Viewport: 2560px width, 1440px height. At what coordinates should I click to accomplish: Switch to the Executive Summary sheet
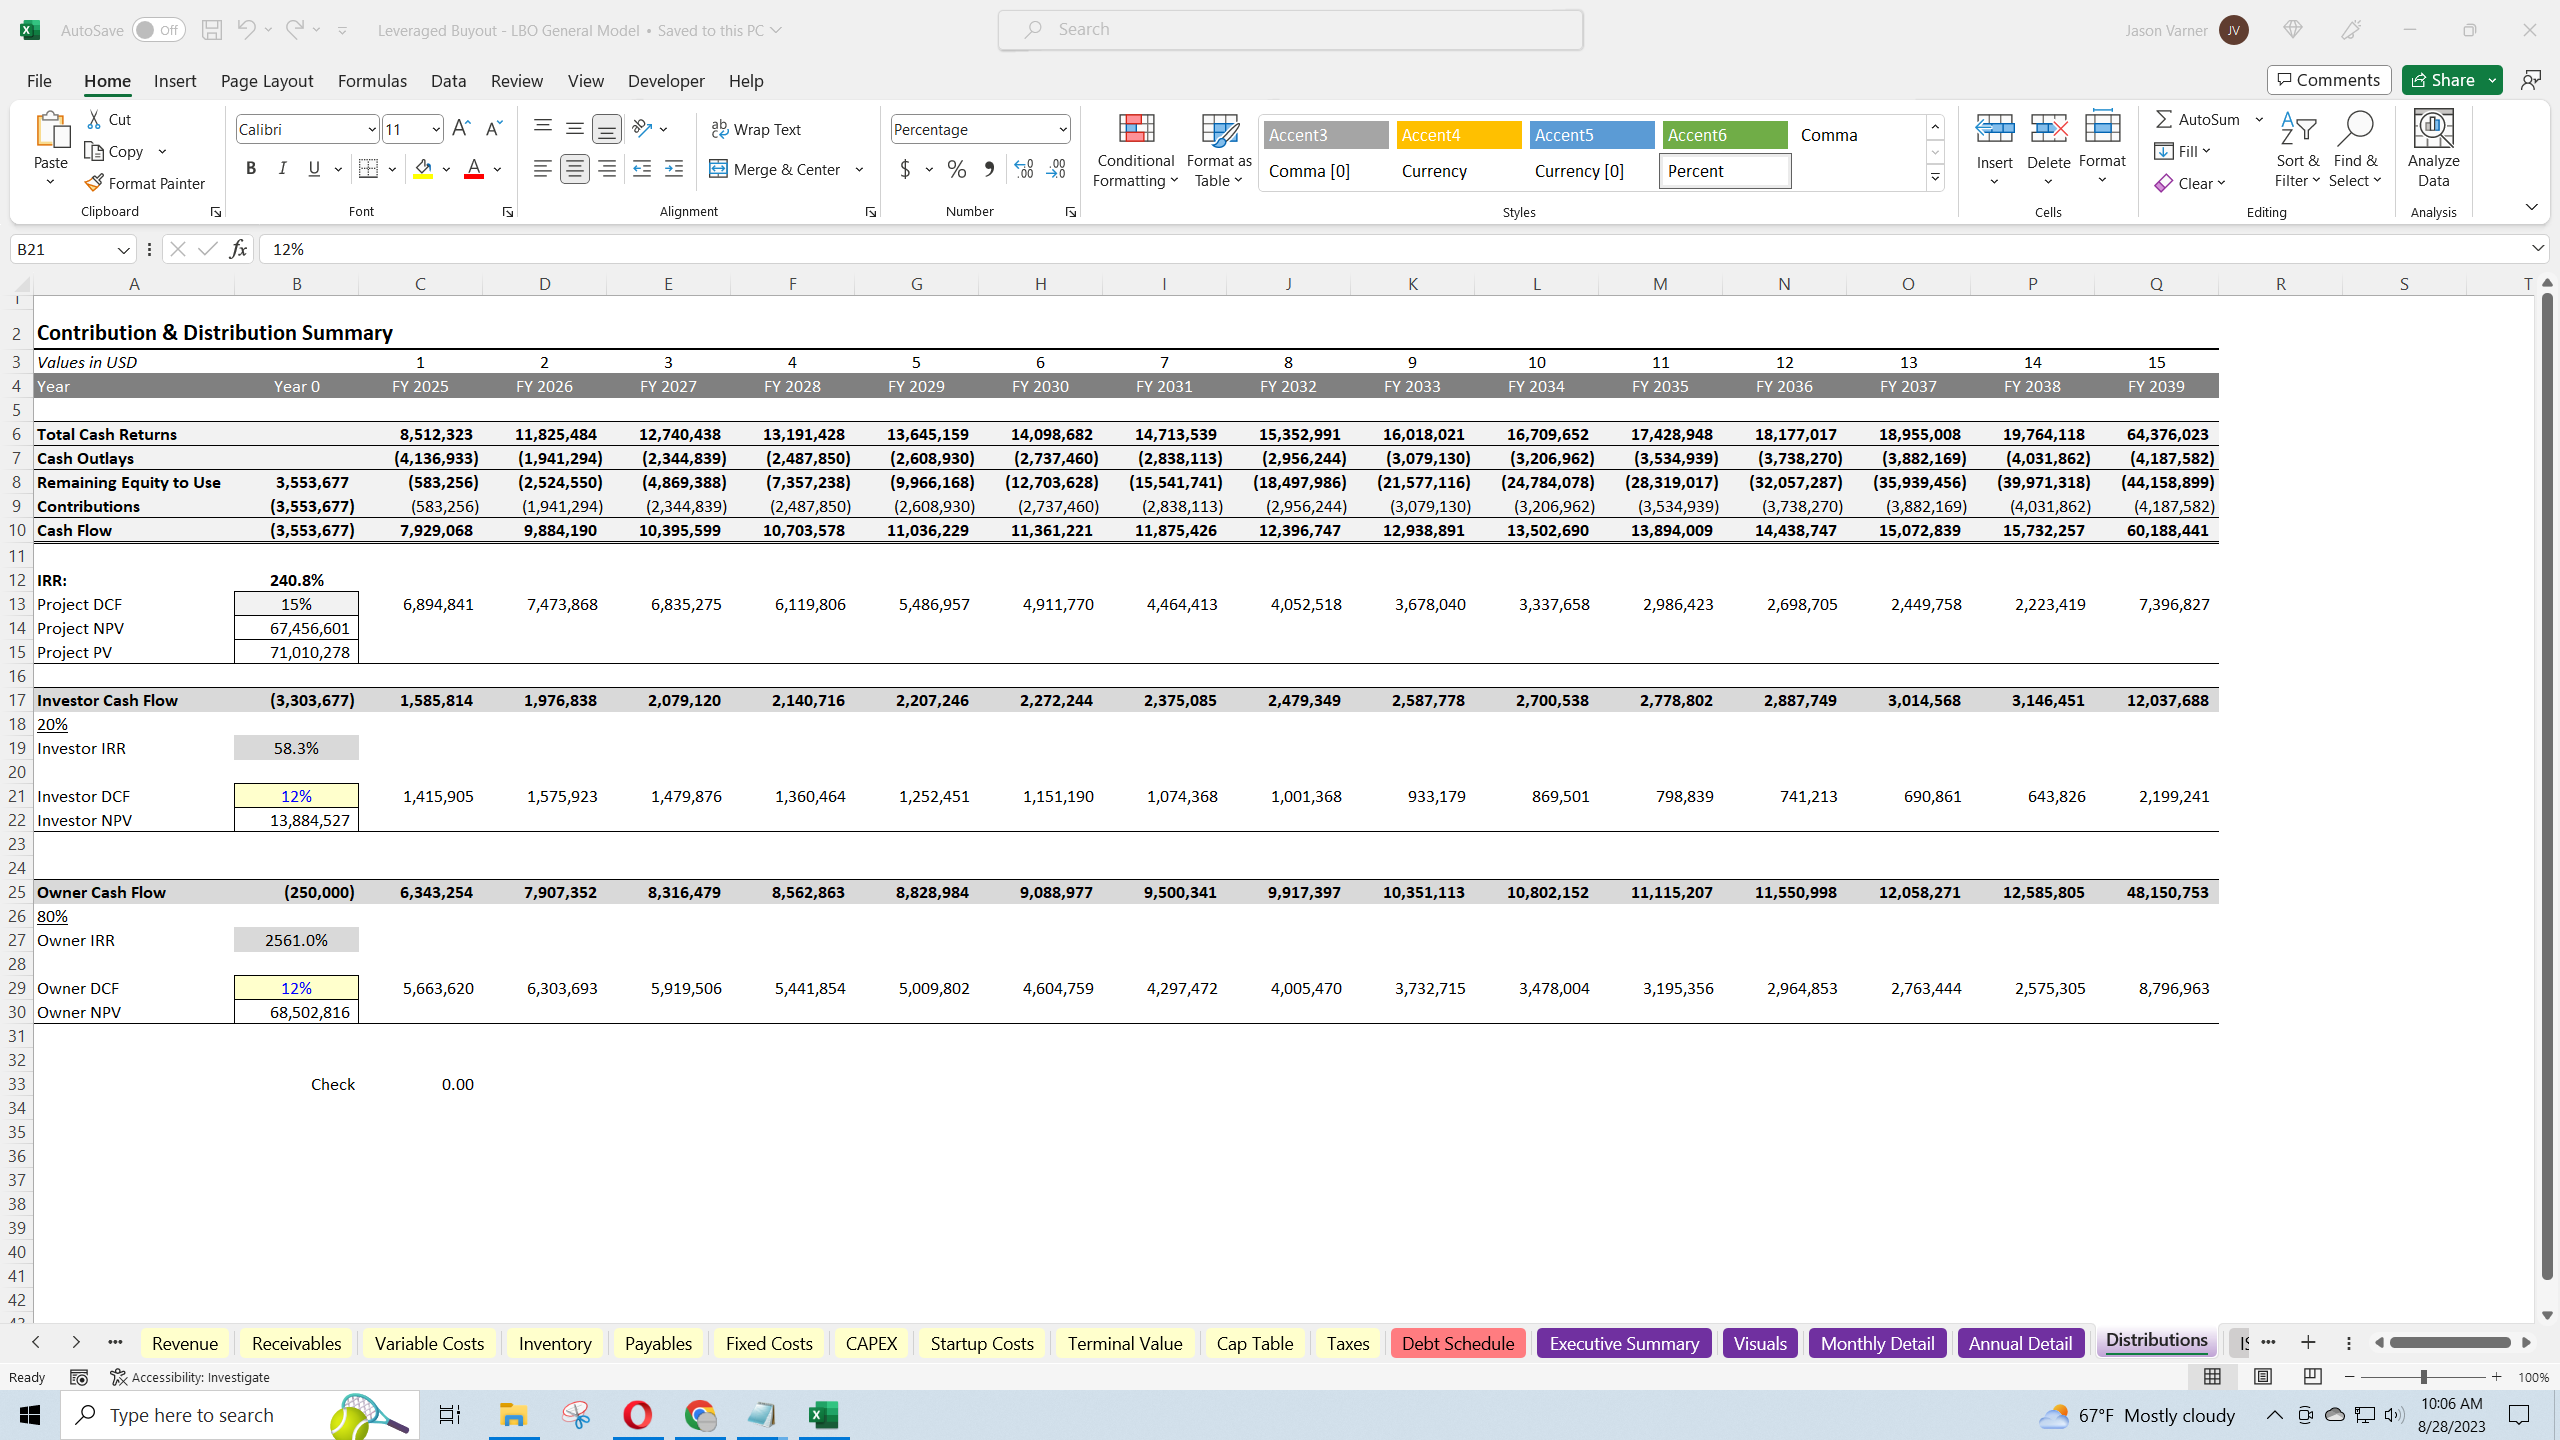[1624, 1343]
